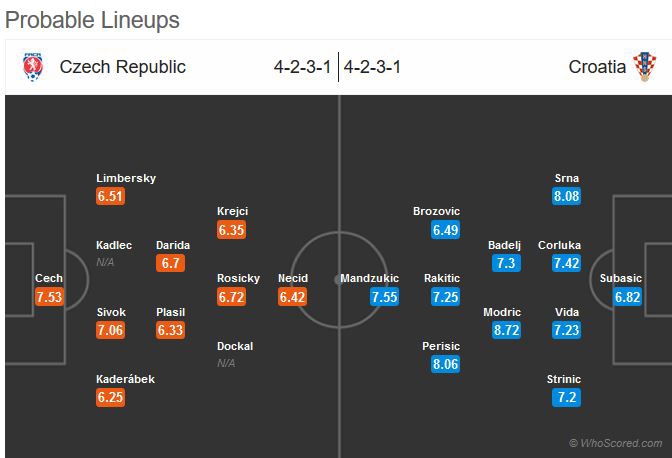Screen dimensions: 672x458
Task: Click the Czech Republic team crest icon
Action: [x=34, y=67]
